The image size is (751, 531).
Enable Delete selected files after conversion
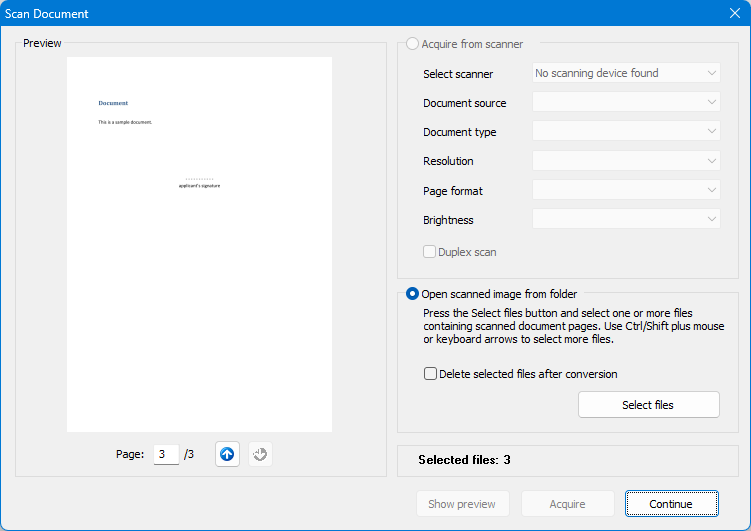[431, 374]
